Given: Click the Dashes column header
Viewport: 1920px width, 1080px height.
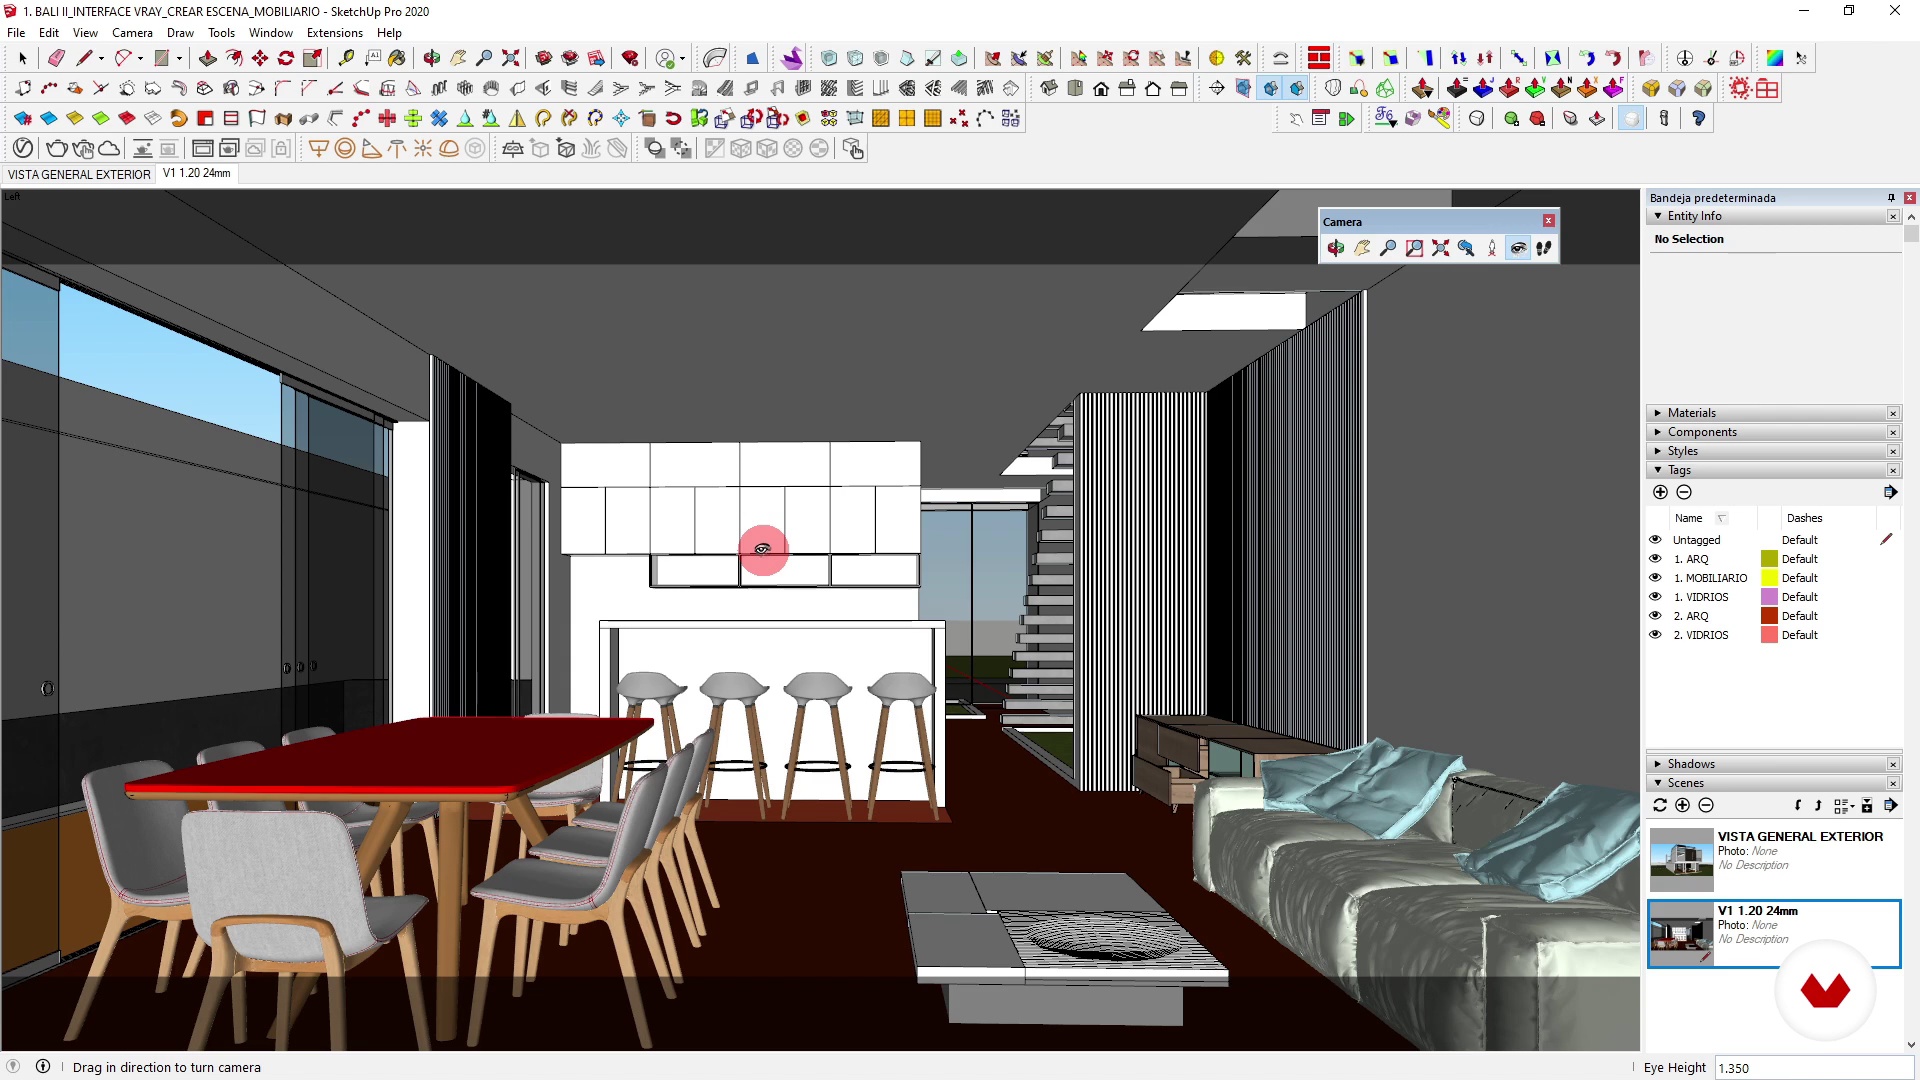Looking at the screenshot, I should (x=1804, y=518).
